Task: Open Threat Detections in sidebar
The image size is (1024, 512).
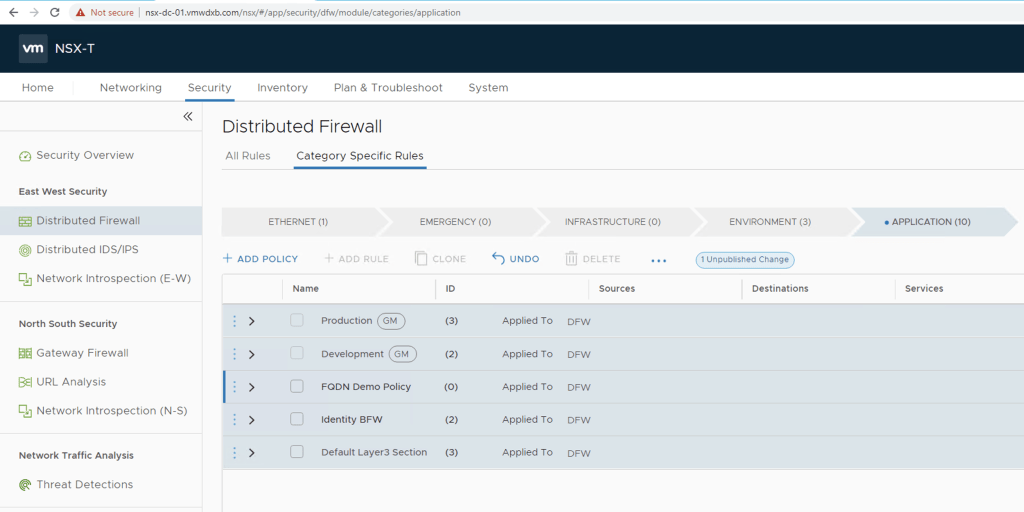Action: click(x=84, y=485)
